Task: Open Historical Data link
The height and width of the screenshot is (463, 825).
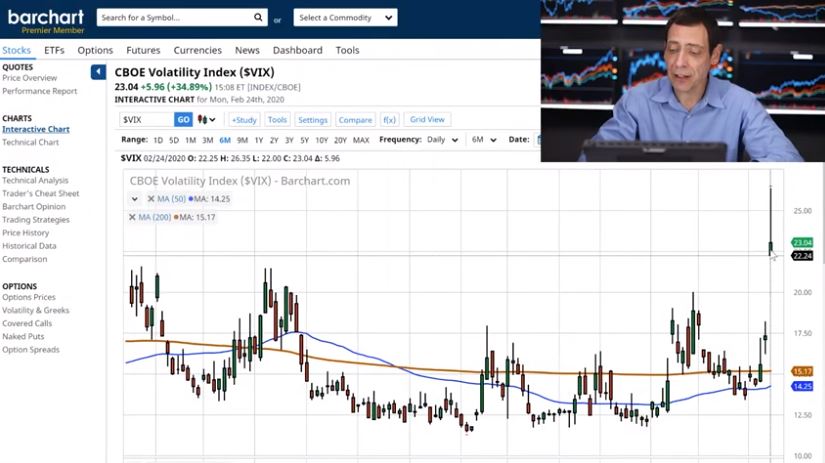Action: click(x=29, y=246)
